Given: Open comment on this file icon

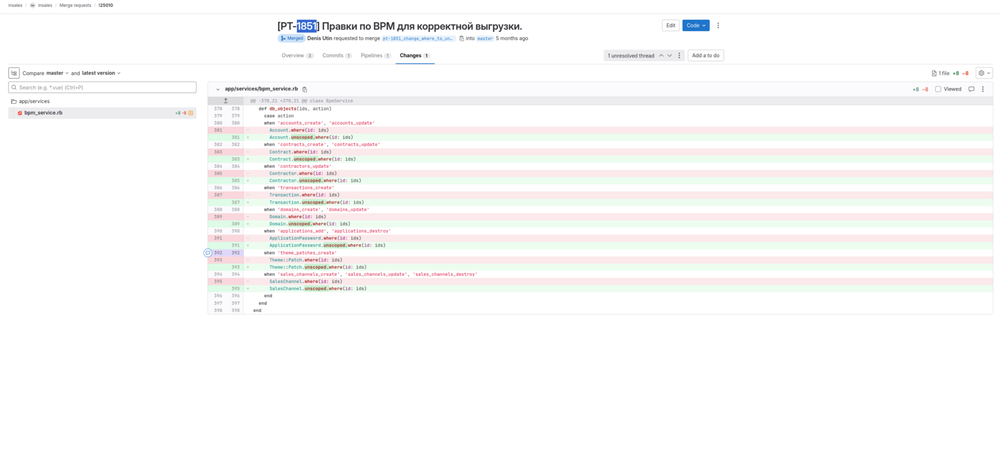Looking at the screenshot, I should (x=971, y=89).
